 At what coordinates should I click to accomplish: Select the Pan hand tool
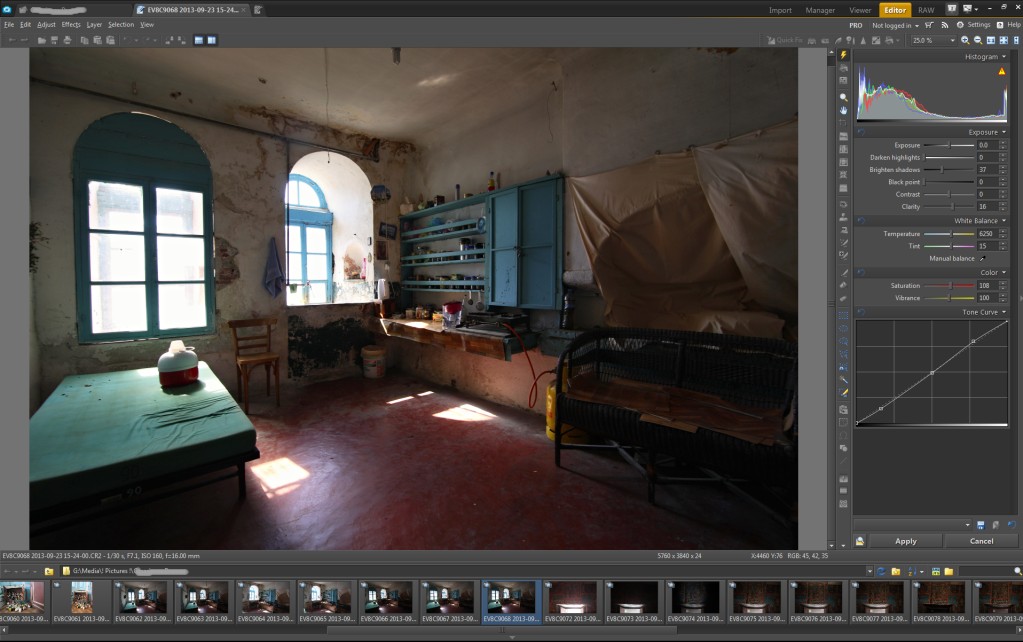844,110
